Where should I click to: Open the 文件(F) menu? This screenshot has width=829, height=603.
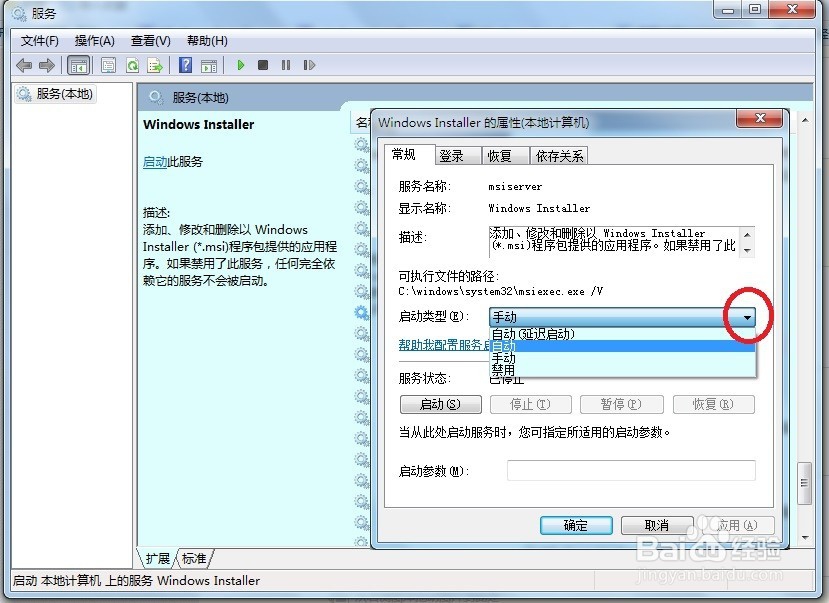click(x=40, y=41)
